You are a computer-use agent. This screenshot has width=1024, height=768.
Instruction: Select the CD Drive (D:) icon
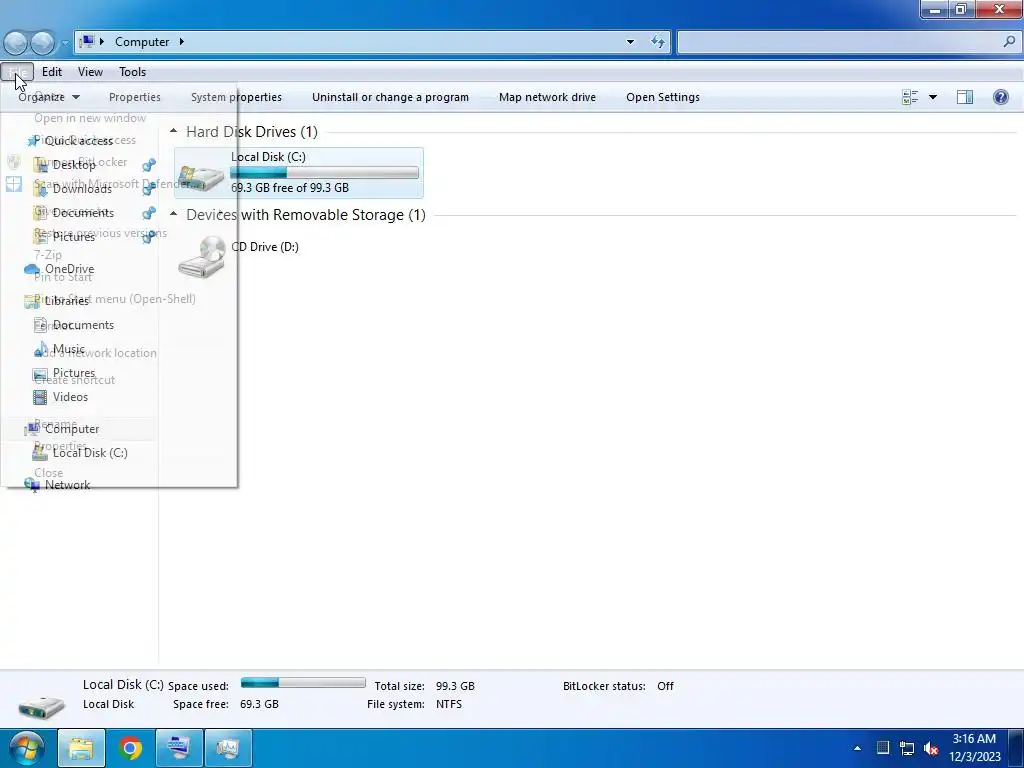[x=201, y=257]
